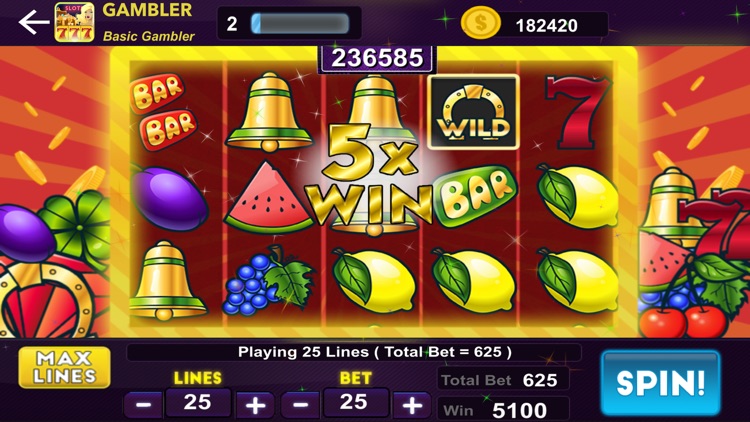Viewport: 750px width, 422px height.
Task: Tap the green BAR symbol
Action: (475, 196)
